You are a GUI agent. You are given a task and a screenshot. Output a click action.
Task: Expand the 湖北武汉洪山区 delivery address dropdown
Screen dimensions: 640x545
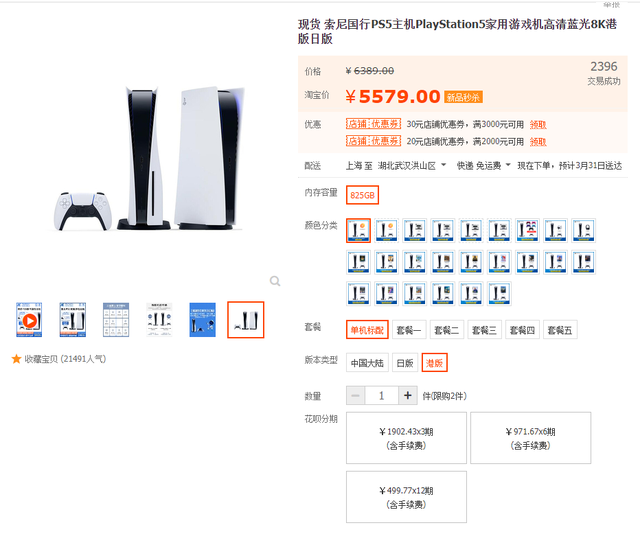[412, 166]
